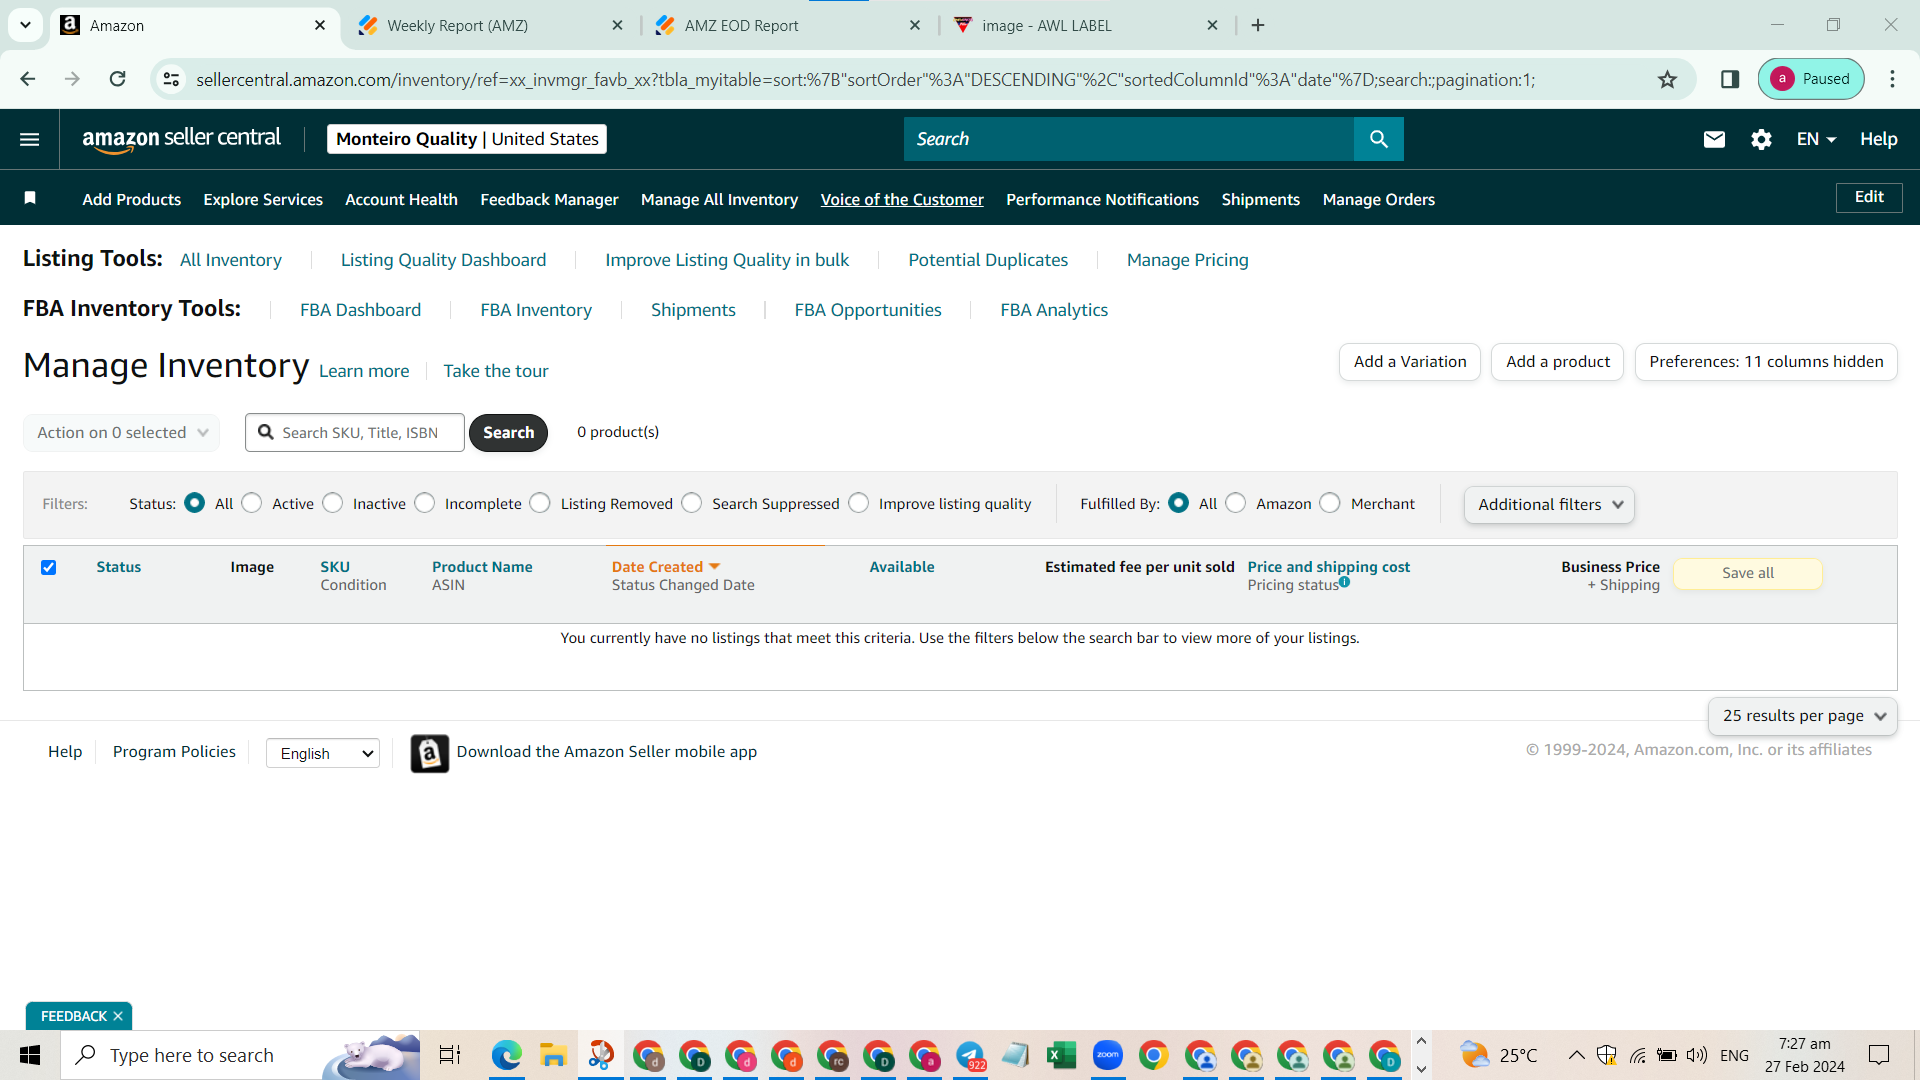View site information icon in address bar
The width and height of the screenshot is (1920, 1080).
pos(172,79)
